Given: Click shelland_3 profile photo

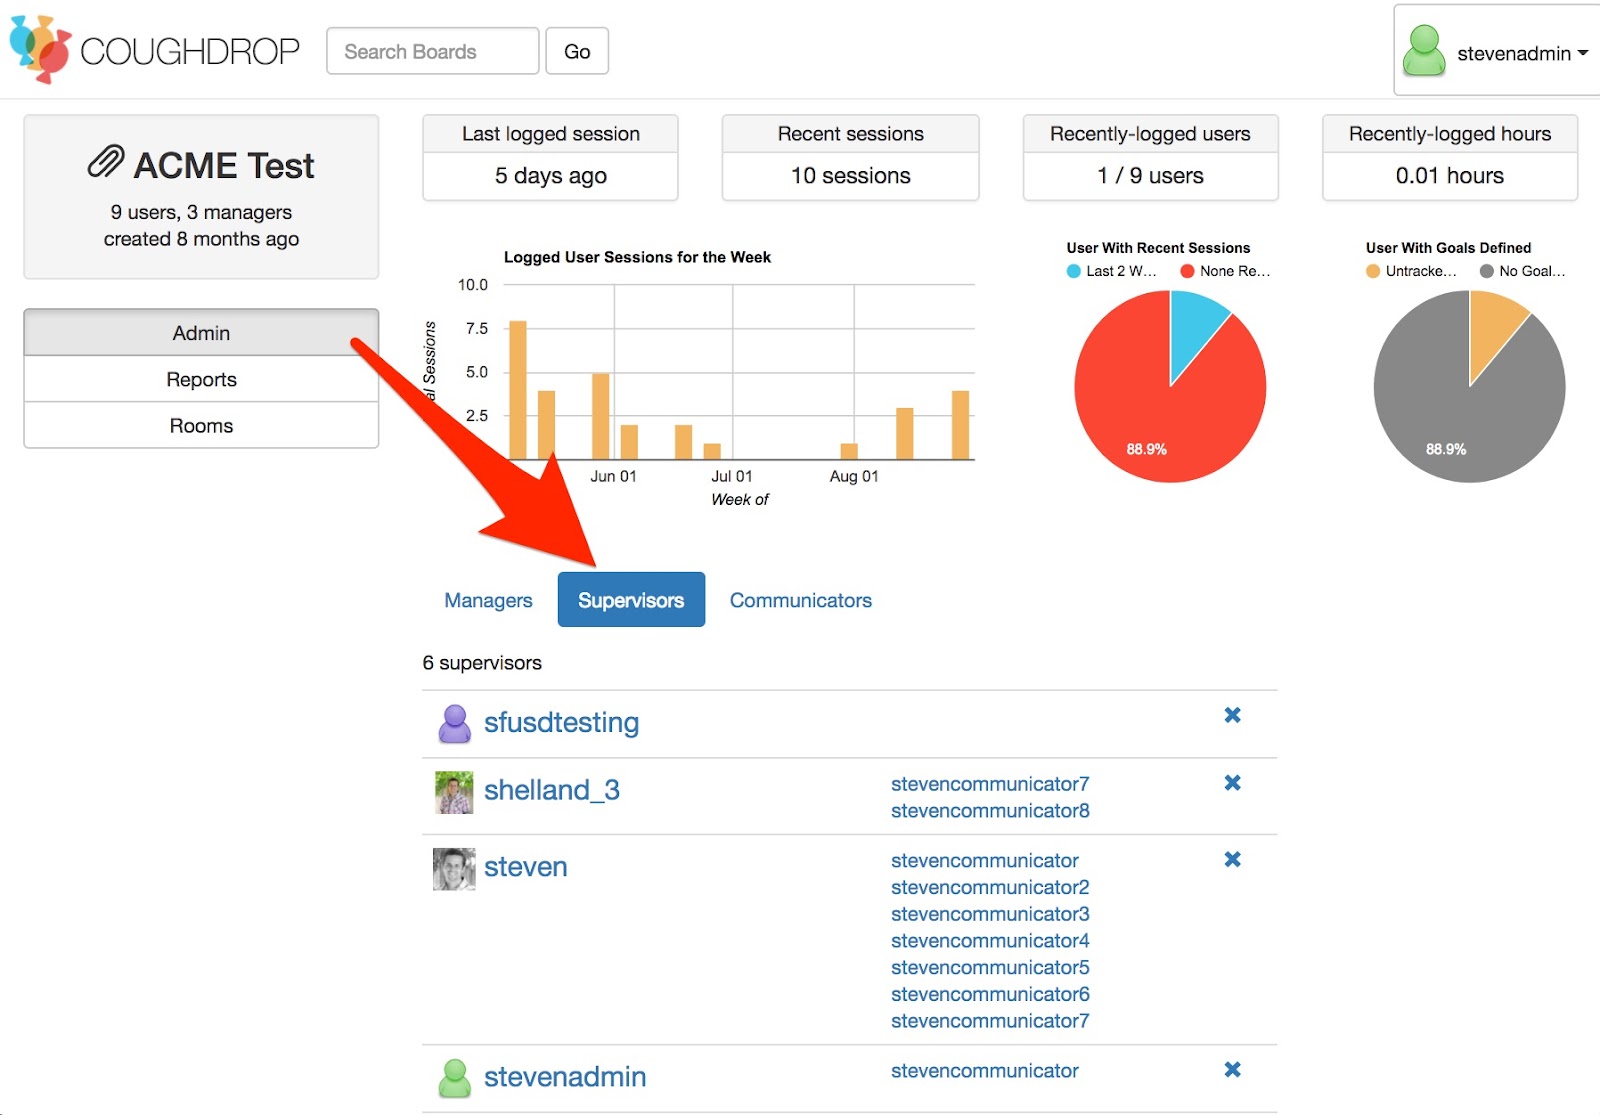Looking at the screenshot, I should click(x=455, y=792).
